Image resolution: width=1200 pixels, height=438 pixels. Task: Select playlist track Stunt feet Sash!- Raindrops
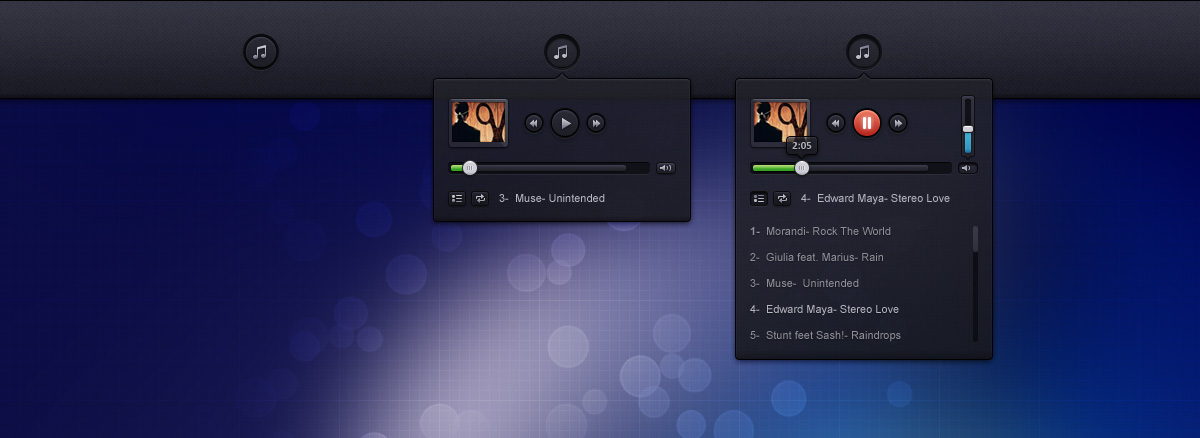pos(833,335)
